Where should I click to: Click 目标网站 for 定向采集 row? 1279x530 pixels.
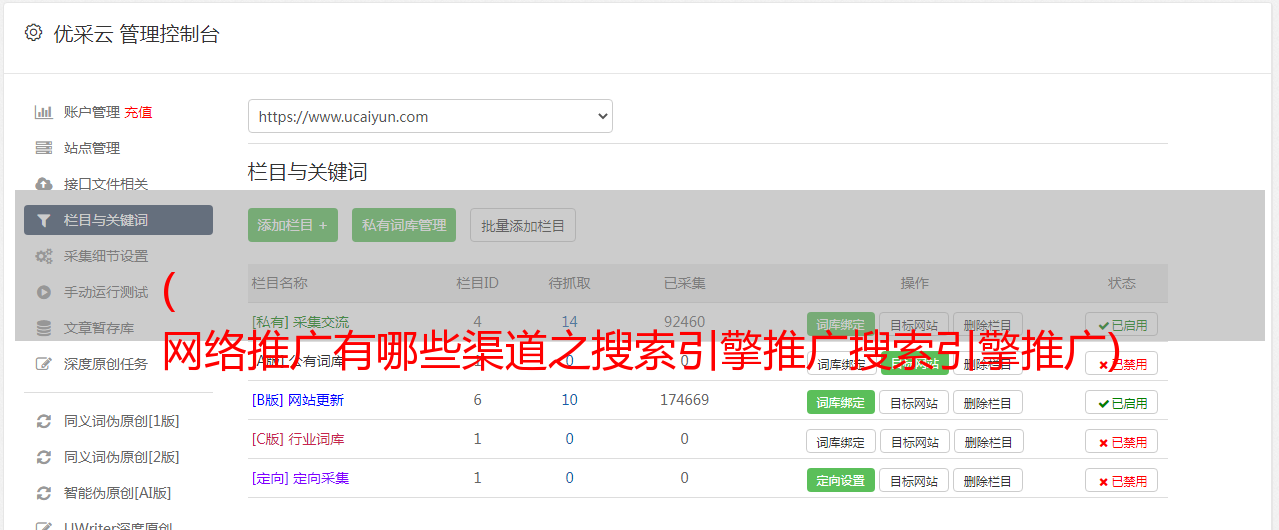[914, 480]
